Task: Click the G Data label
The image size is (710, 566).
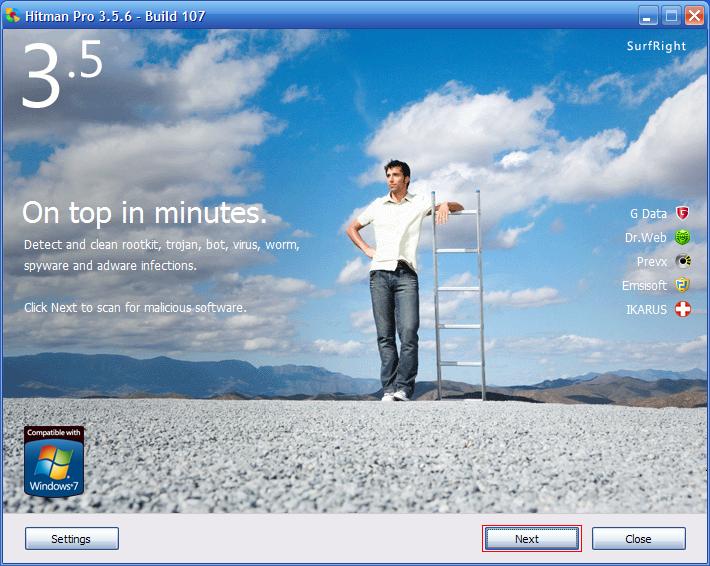Action: (x=648, y=213)
